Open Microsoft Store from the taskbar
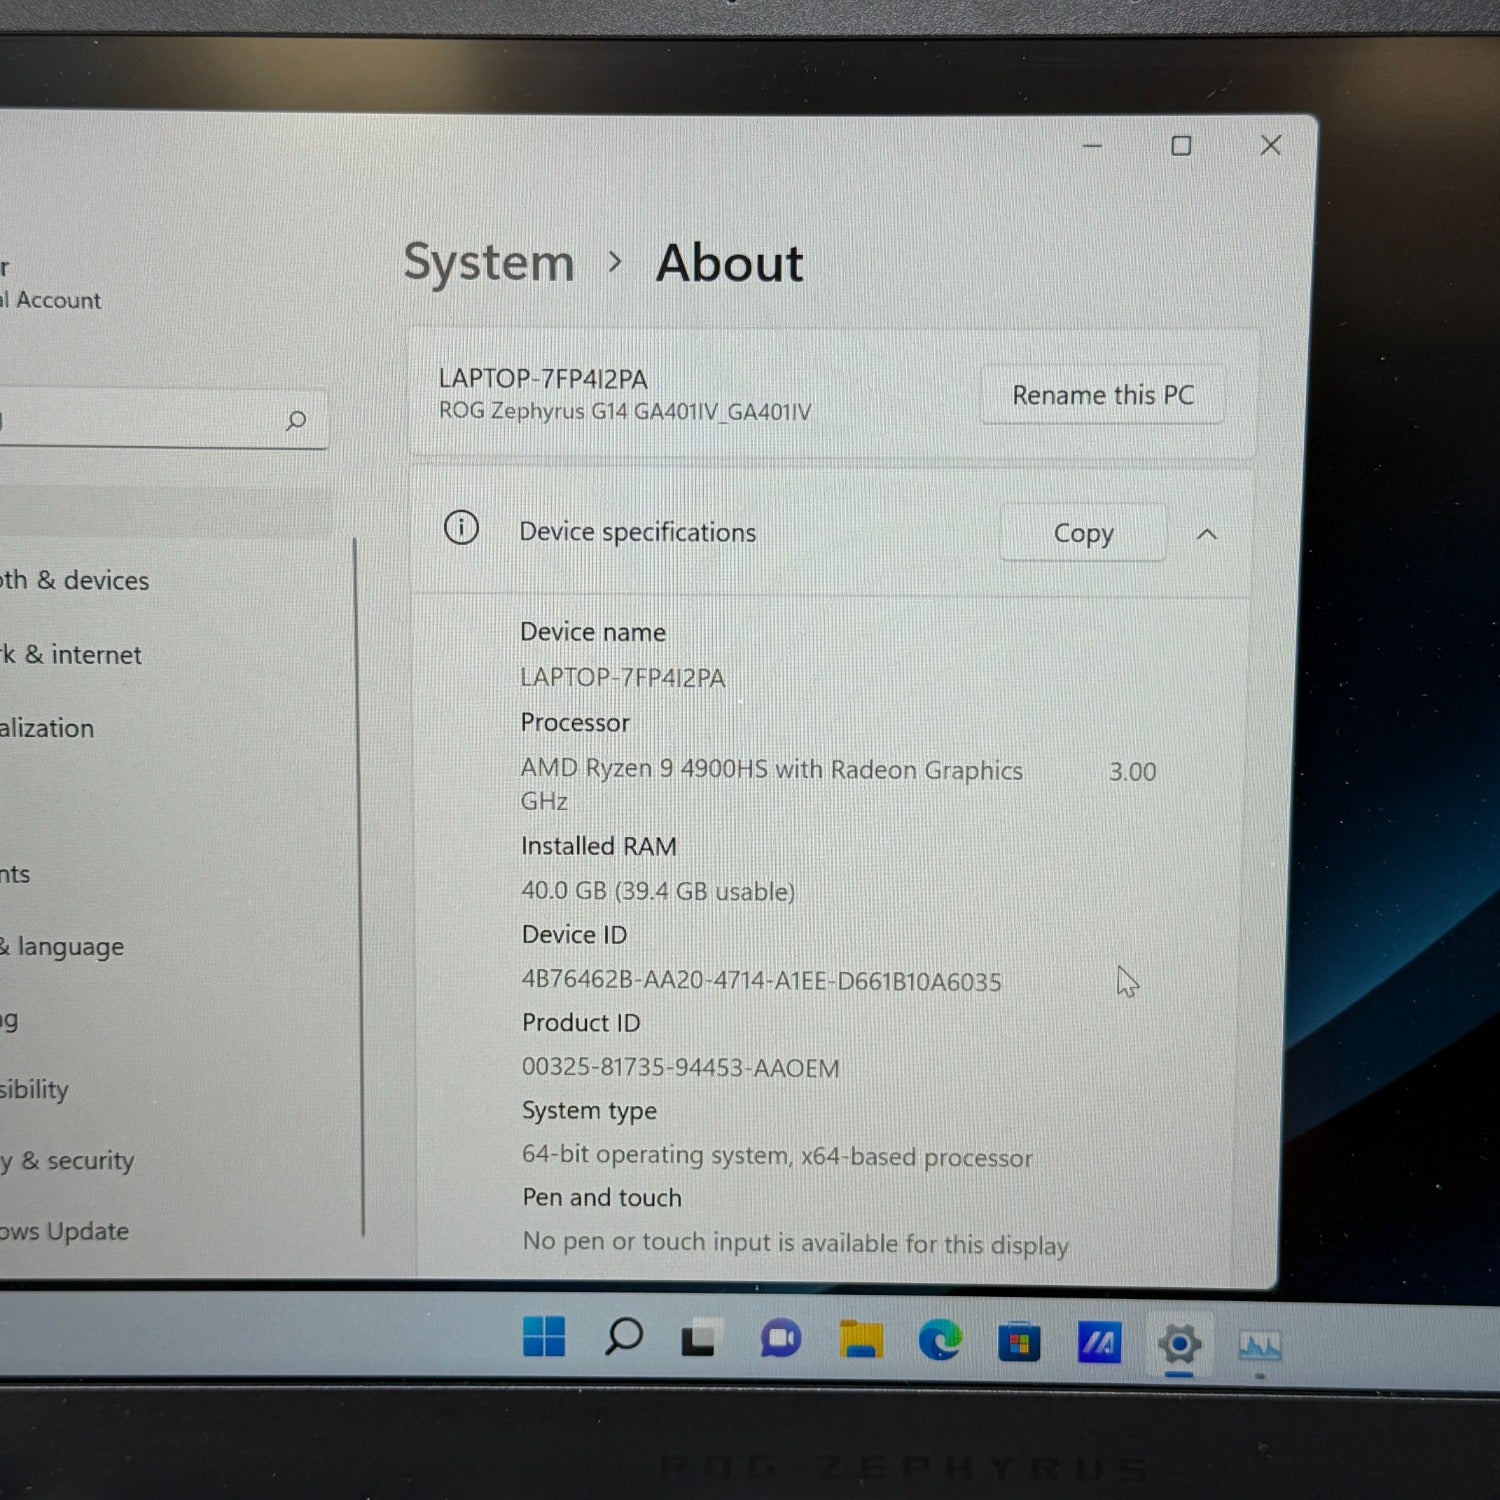 [x=1019, y=1342]
